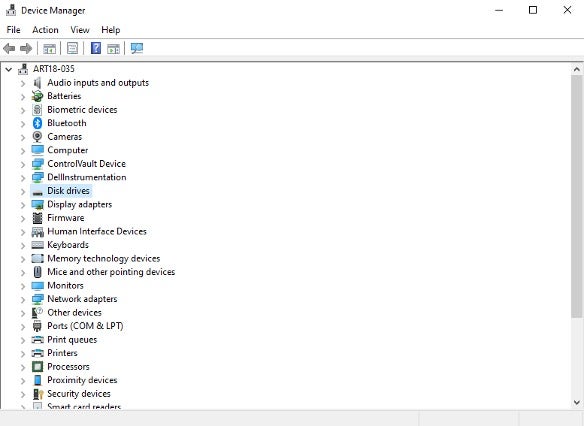Select the Display adapters label
Screen dimensions: 584x426
click(x=79, y=204)
